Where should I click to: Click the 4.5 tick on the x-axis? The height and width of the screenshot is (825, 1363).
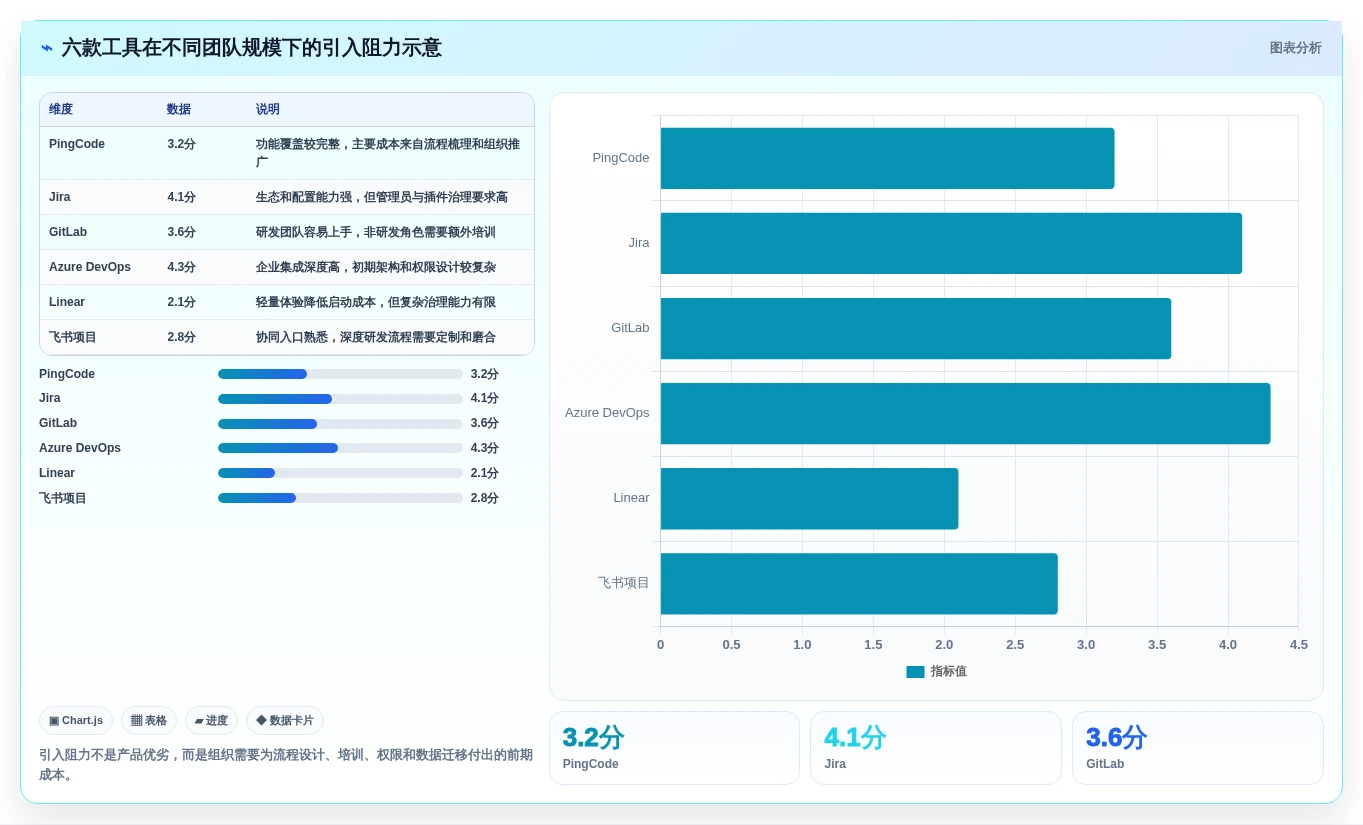click(x=1298, y=645)
